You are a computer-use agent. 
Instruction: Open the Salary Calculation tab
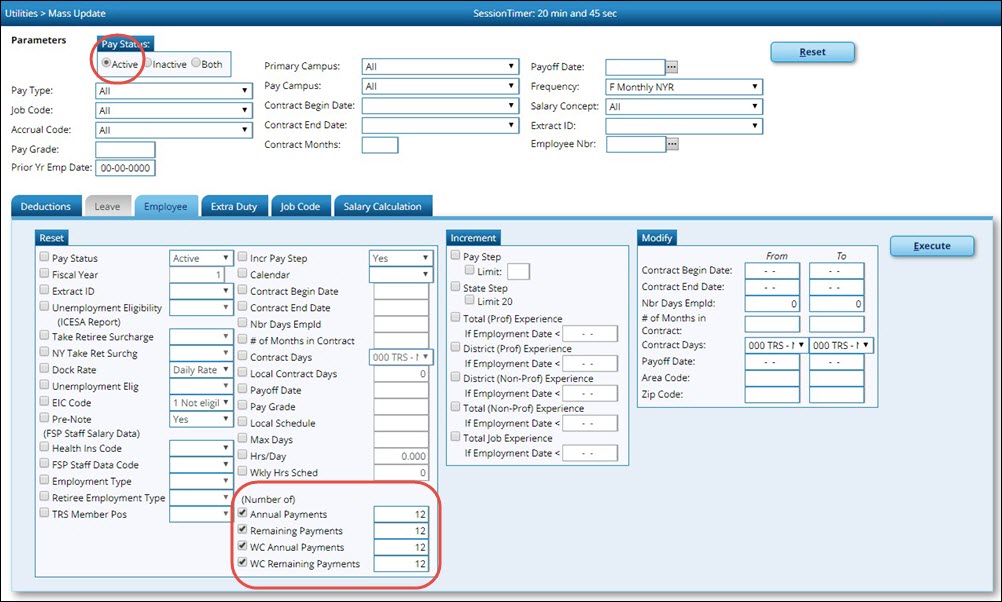383,206
